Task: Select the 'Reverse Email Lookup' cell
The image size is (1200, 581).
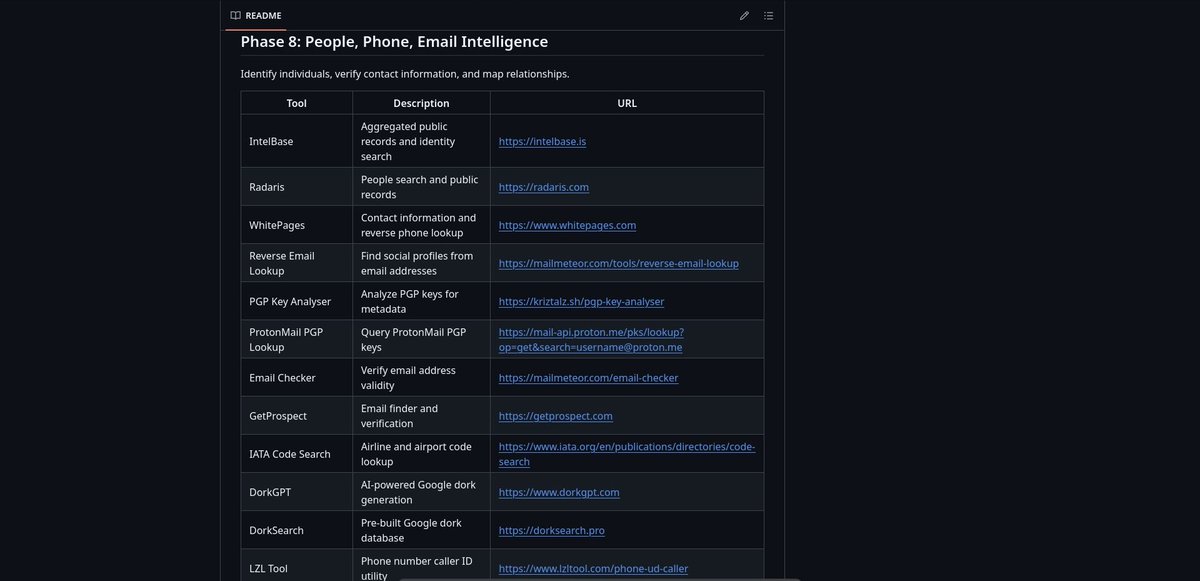Action: tap(297, 263)
